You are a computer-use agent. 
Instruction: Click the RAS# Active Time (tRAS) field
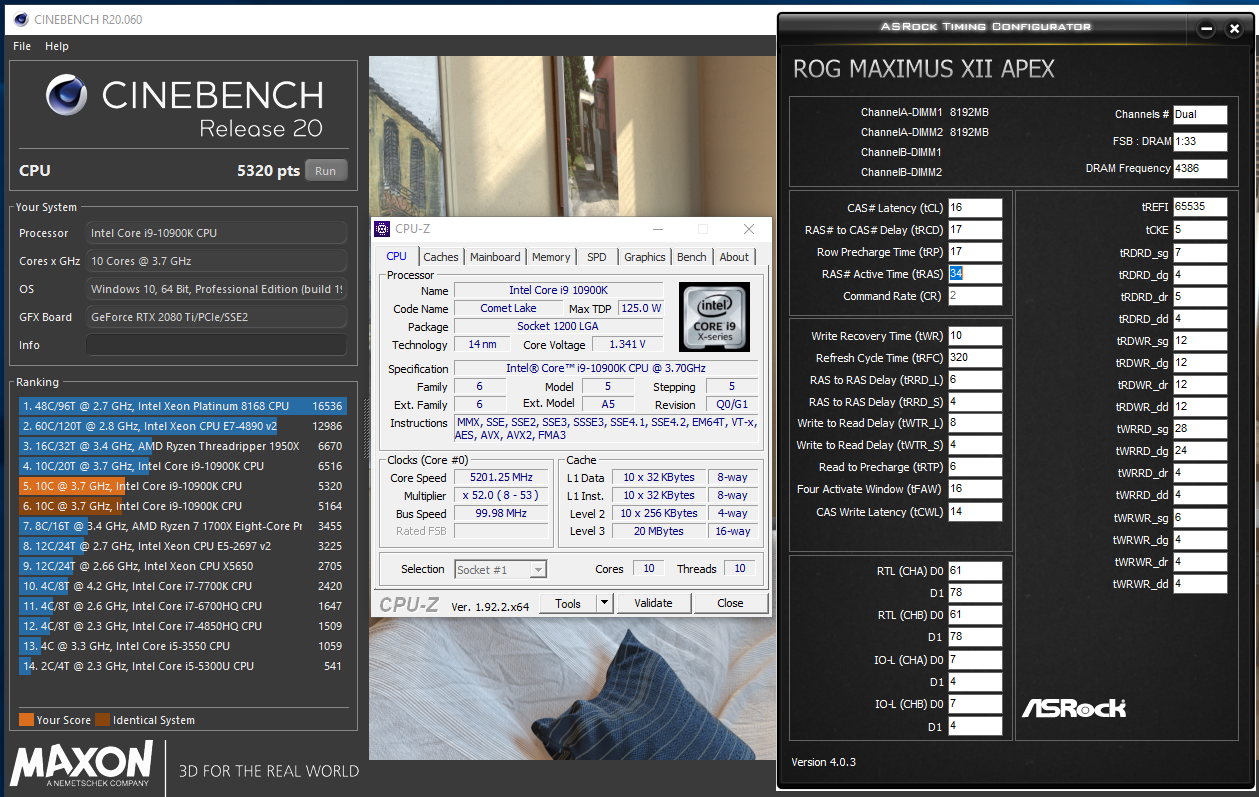[x=975, y=274]
